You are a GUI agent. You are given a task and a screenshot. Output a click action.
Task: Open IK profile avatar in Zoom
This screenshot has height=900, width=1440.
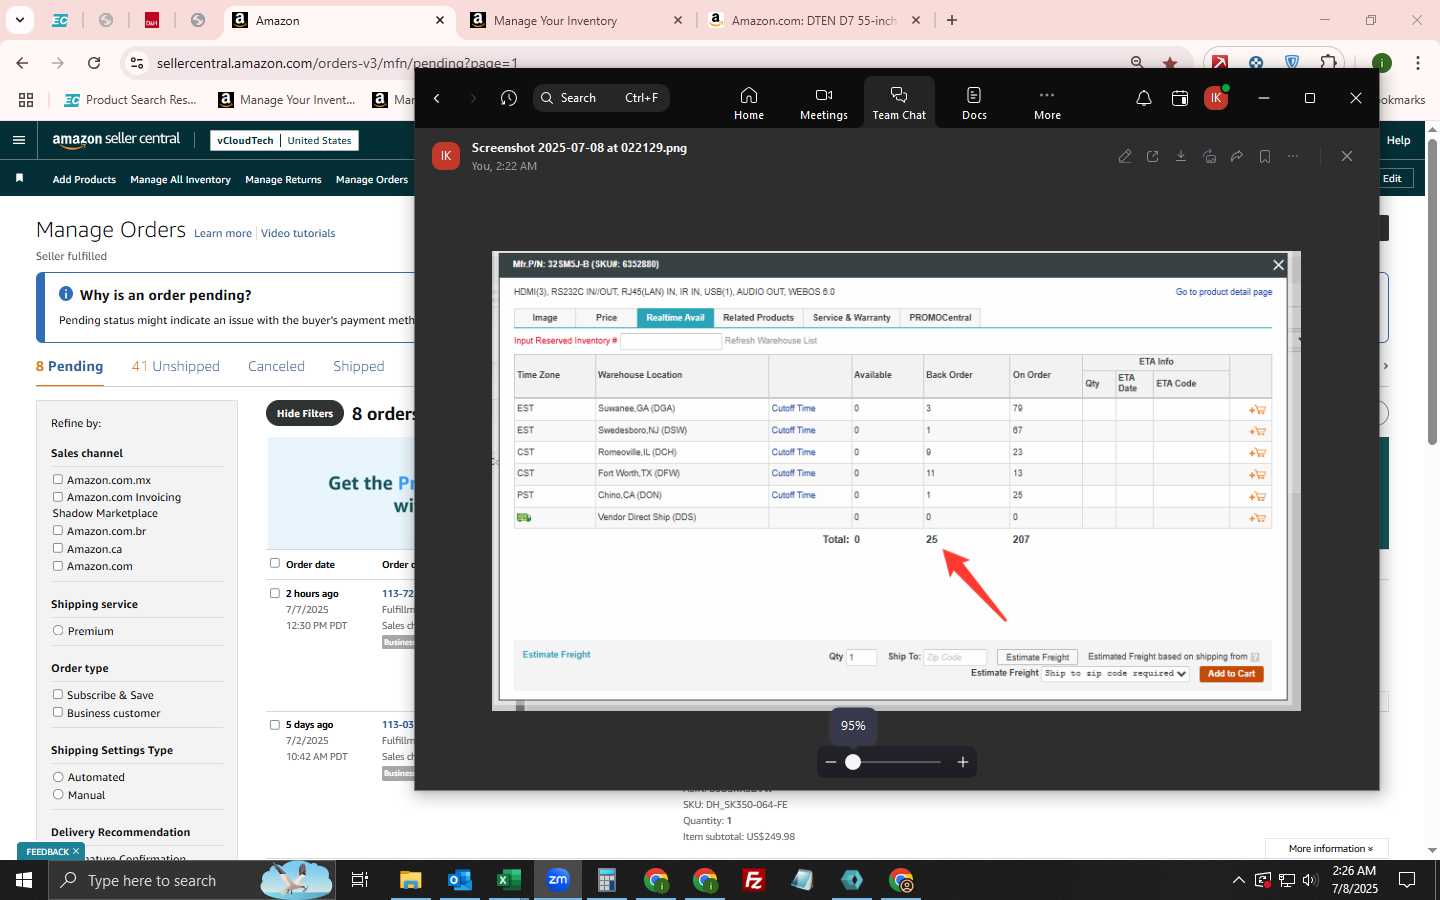(1216, 98)
